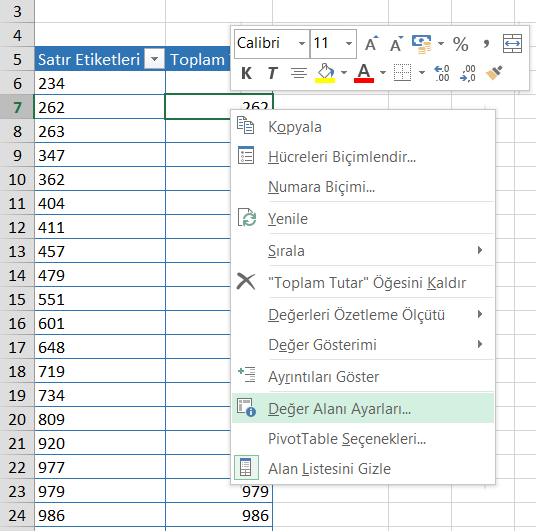The image size is (536, 531).
Task: Select value cell 979 in Toplam column
Action: [x=219, y=492]
